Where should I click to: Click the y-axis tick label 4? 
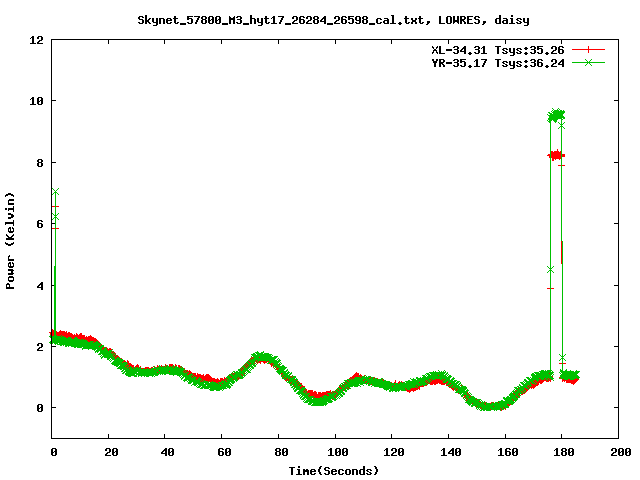(x=40, y=286)
